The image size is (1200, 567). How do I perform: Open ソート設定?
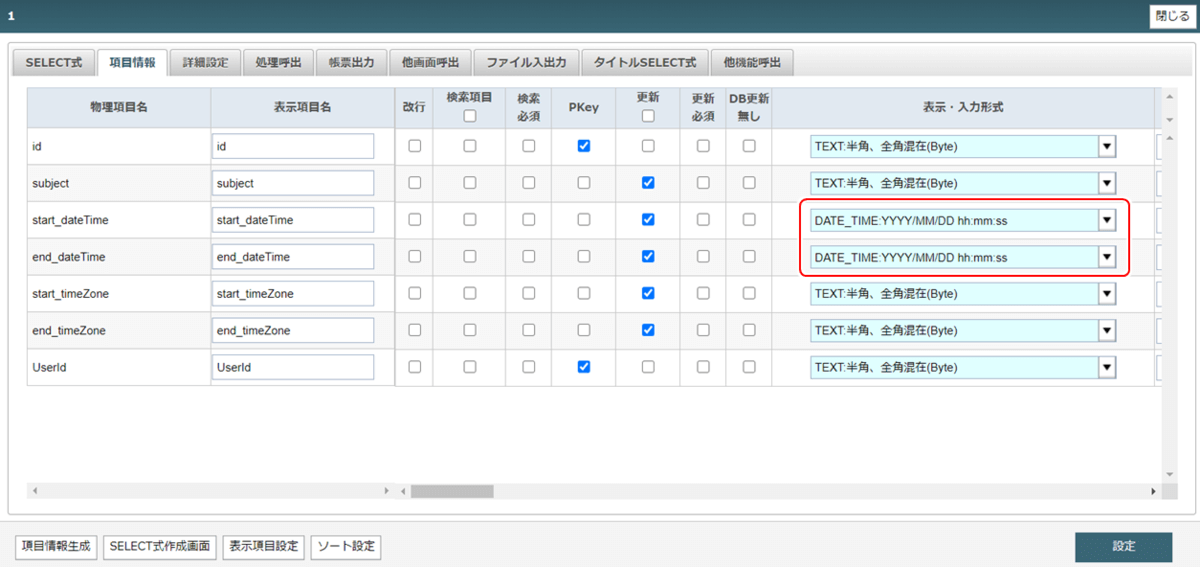tap(346, 546)
